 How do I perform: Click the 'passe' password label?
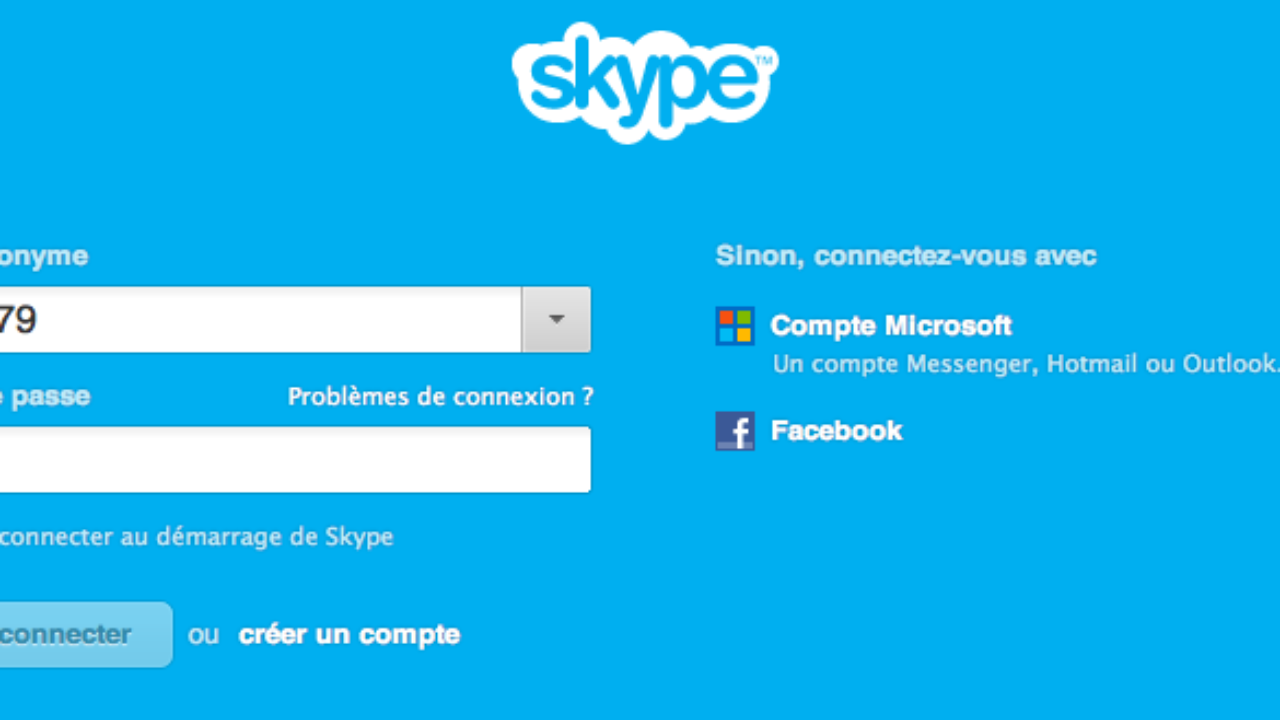click(50, 397)
